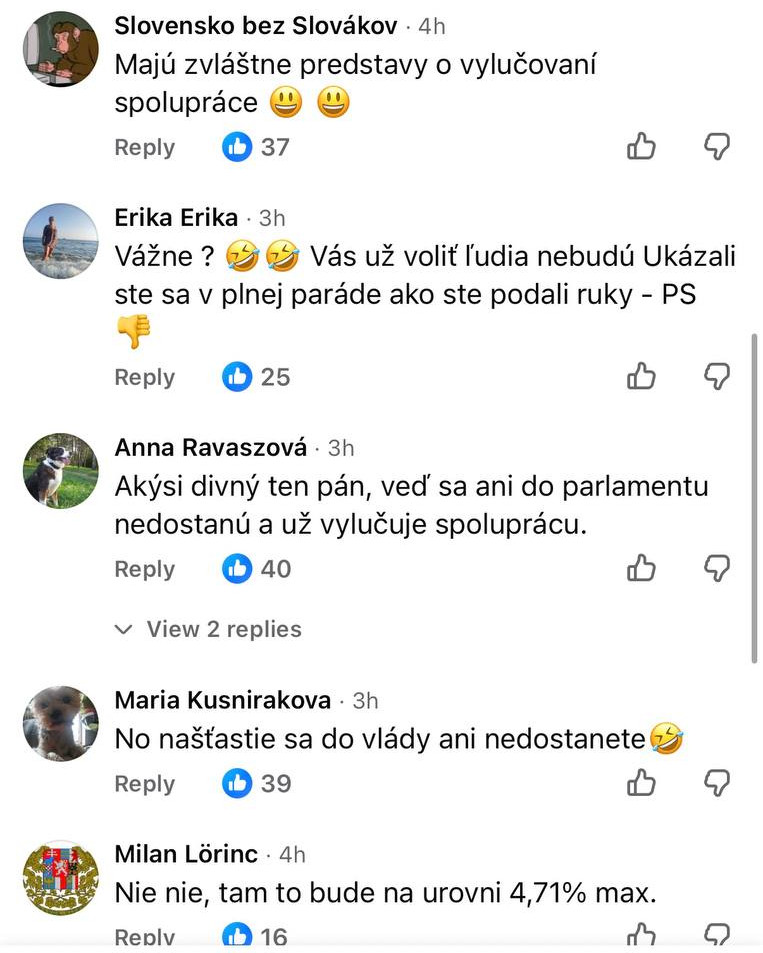The image size is (763, 953).
Task: Open the 40 likes reaction count
Action: 256,569
